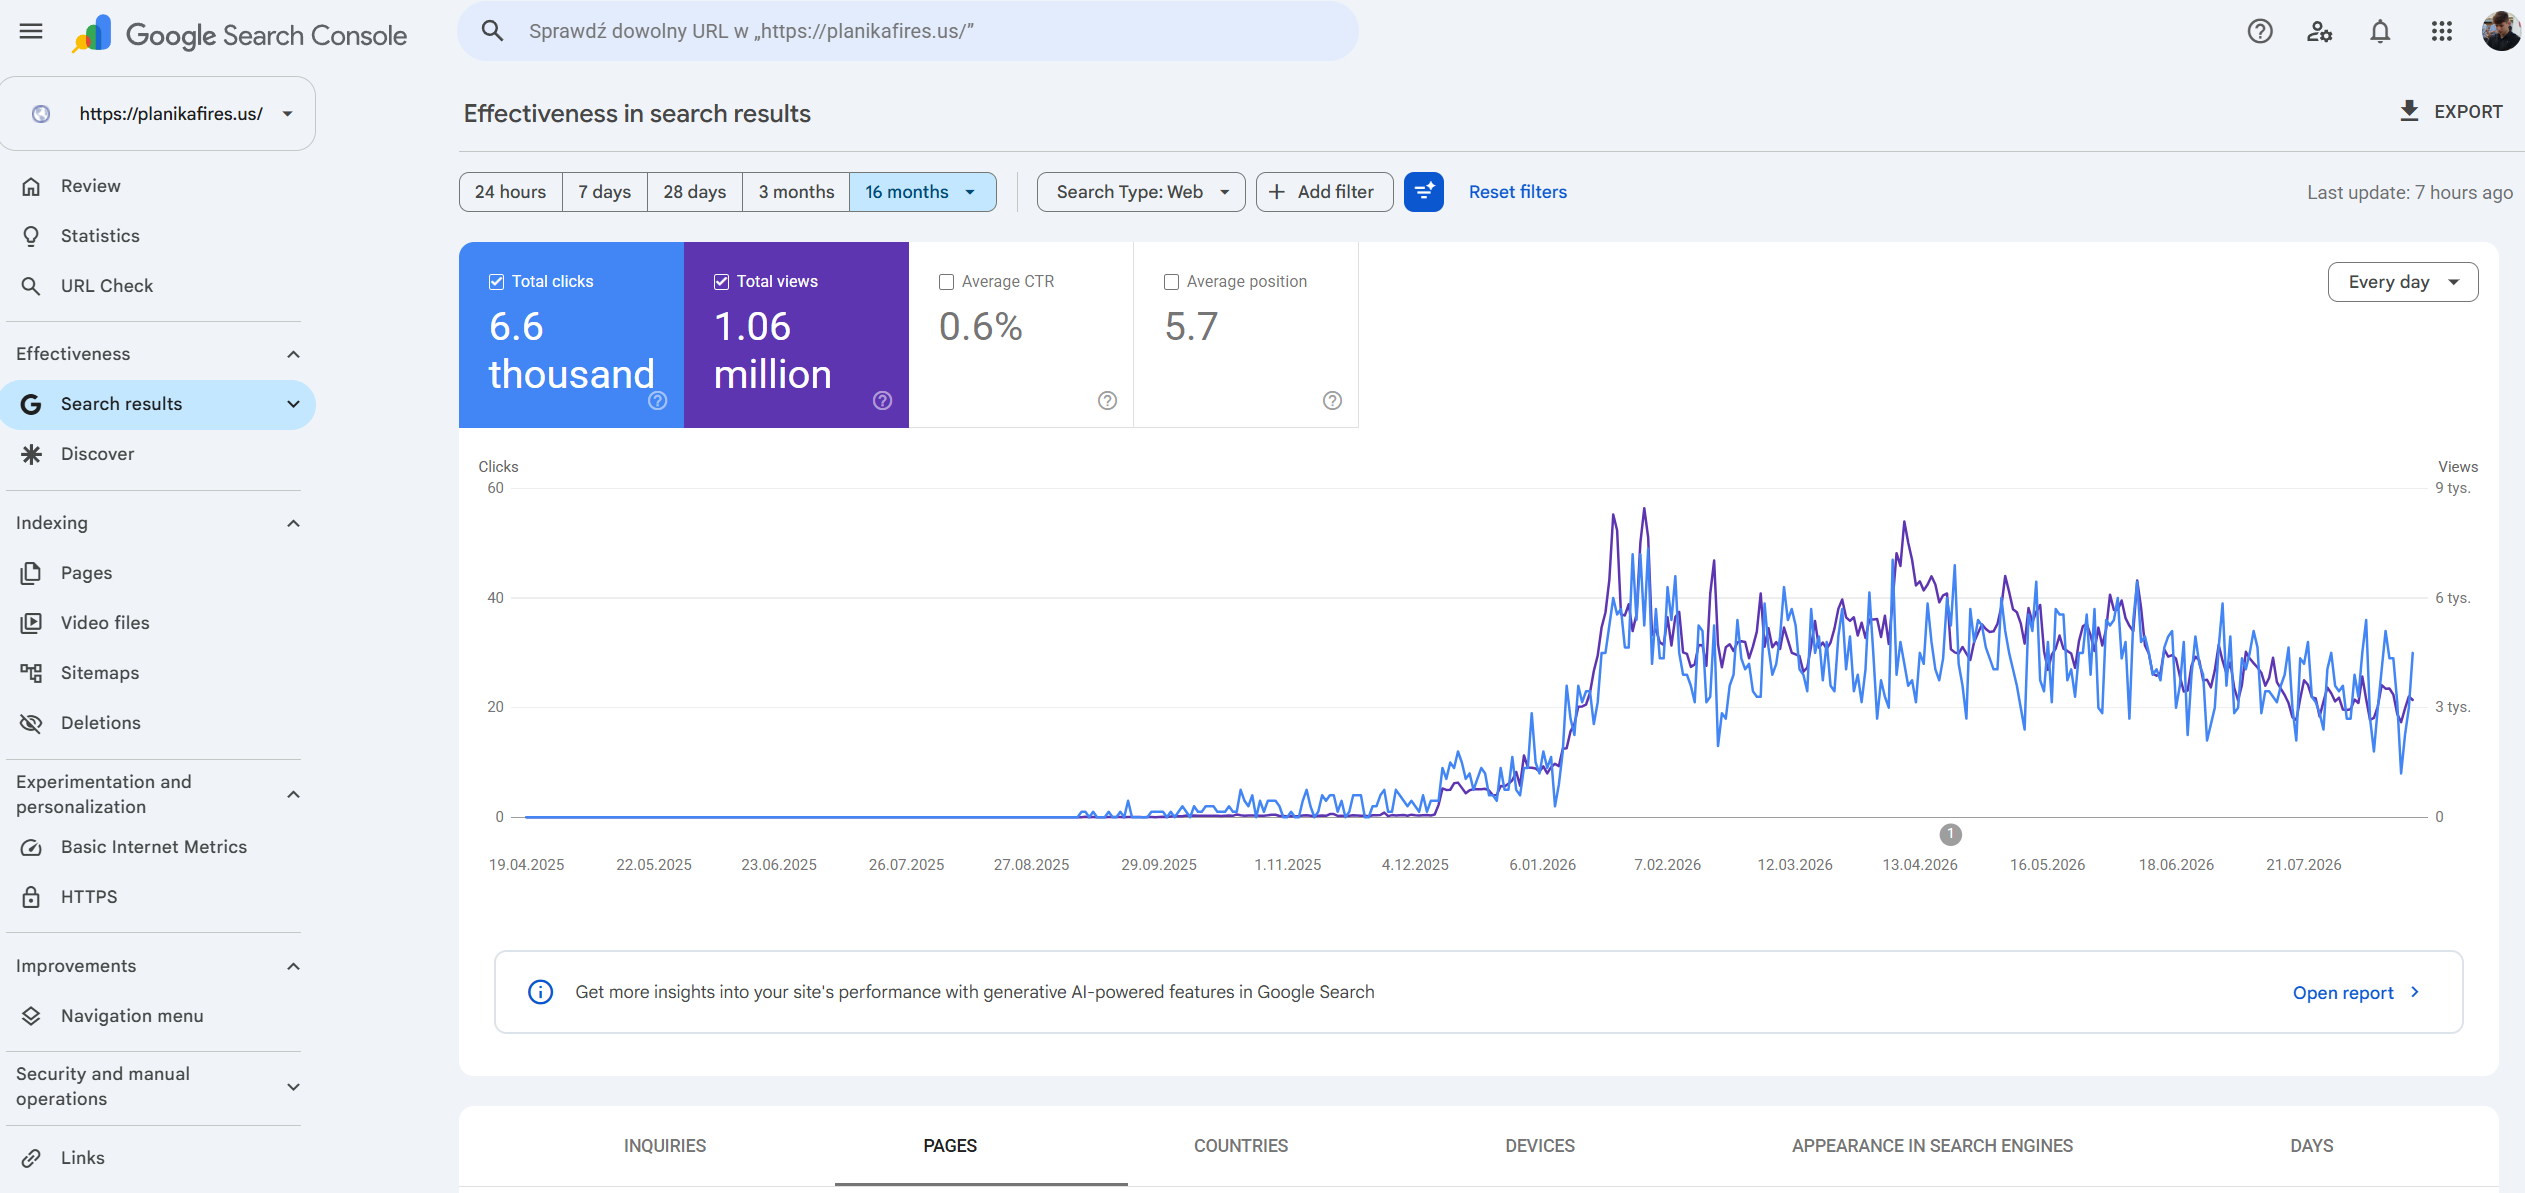Click the Sitemaps icon

click(x=31, y=673)
